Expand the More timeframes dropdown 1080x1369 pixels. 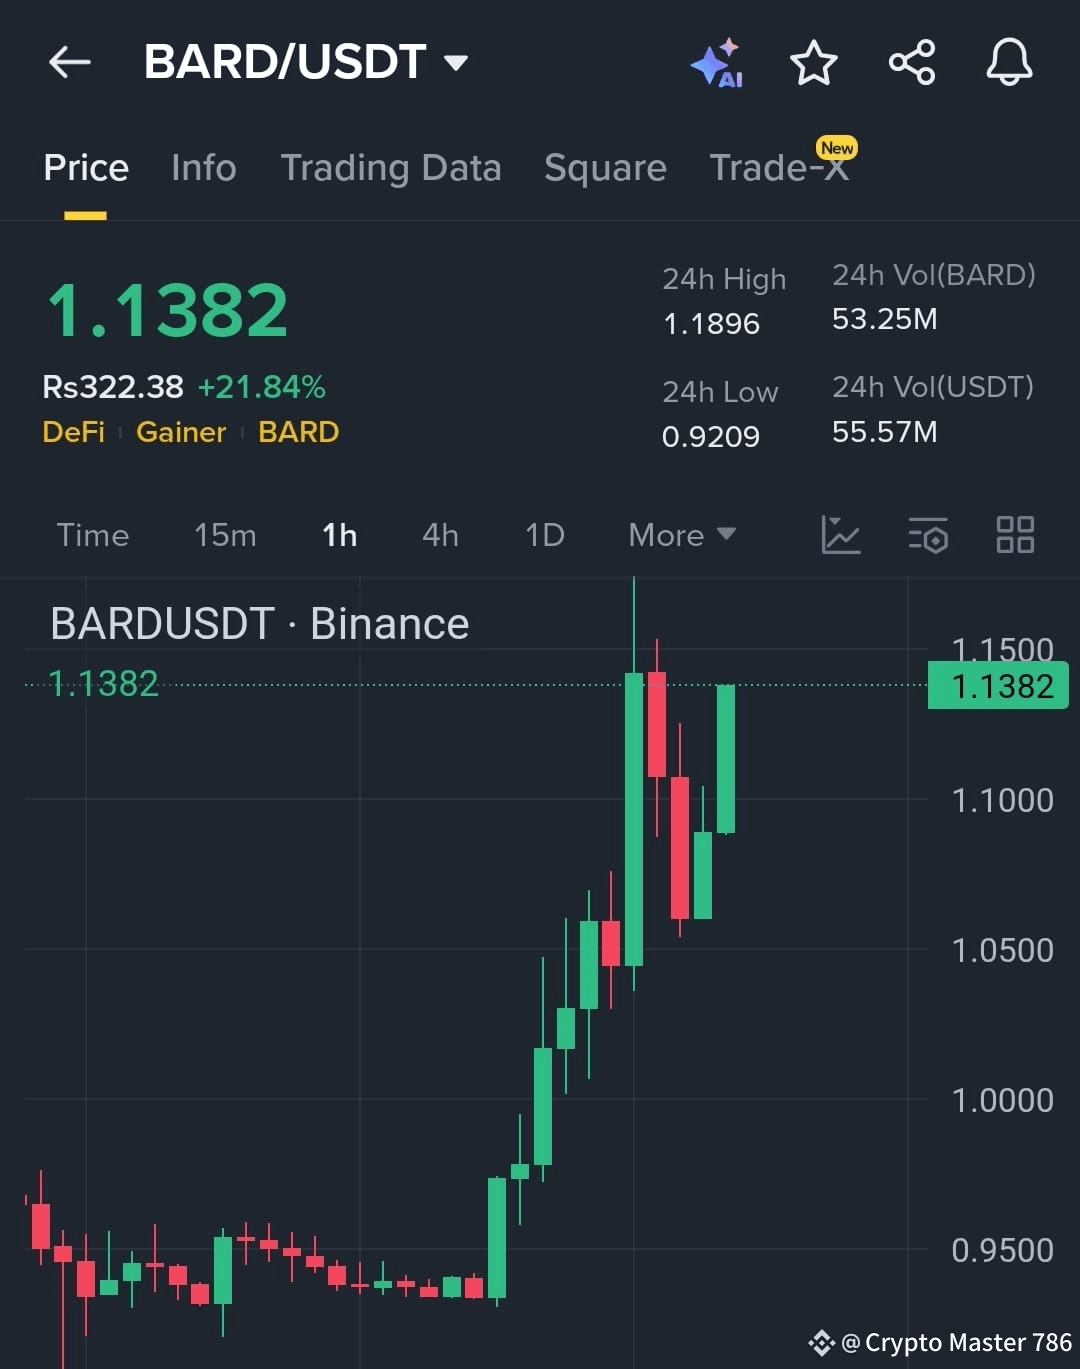(x=682, y=535)
